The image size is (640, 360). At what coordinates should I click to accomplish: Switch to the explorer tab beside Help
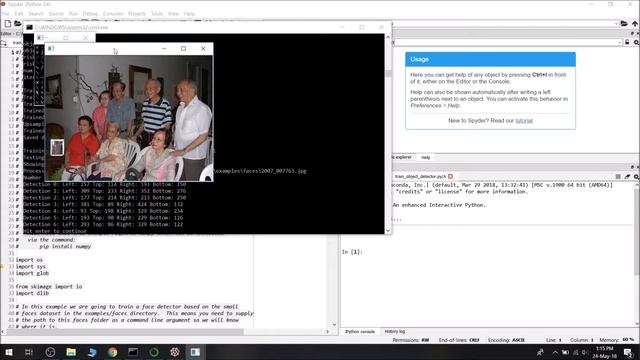click(402, 157)
